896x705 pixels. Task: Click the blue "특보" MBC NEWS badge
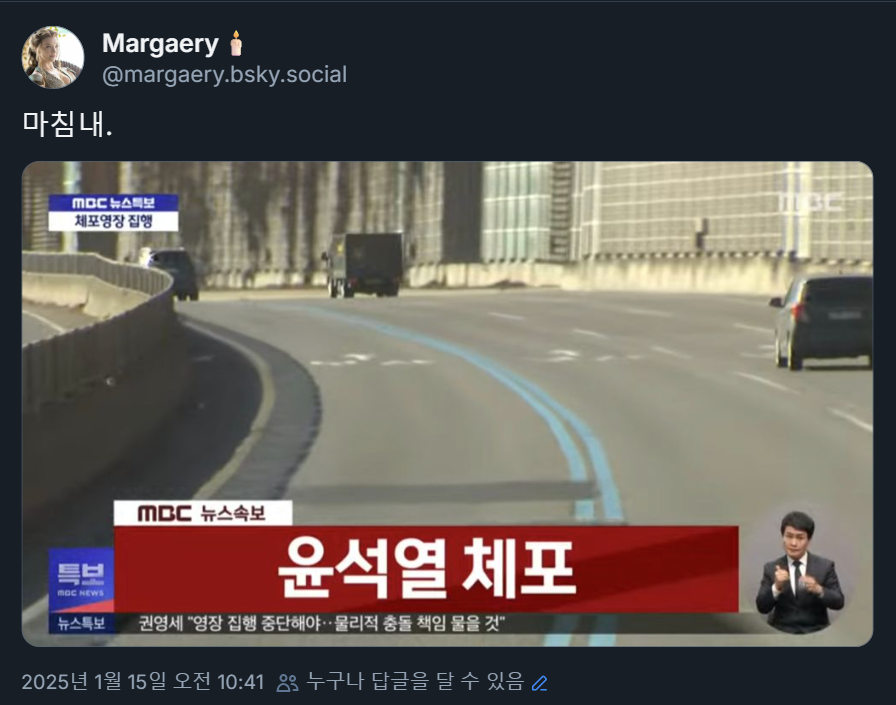(81, 580)
